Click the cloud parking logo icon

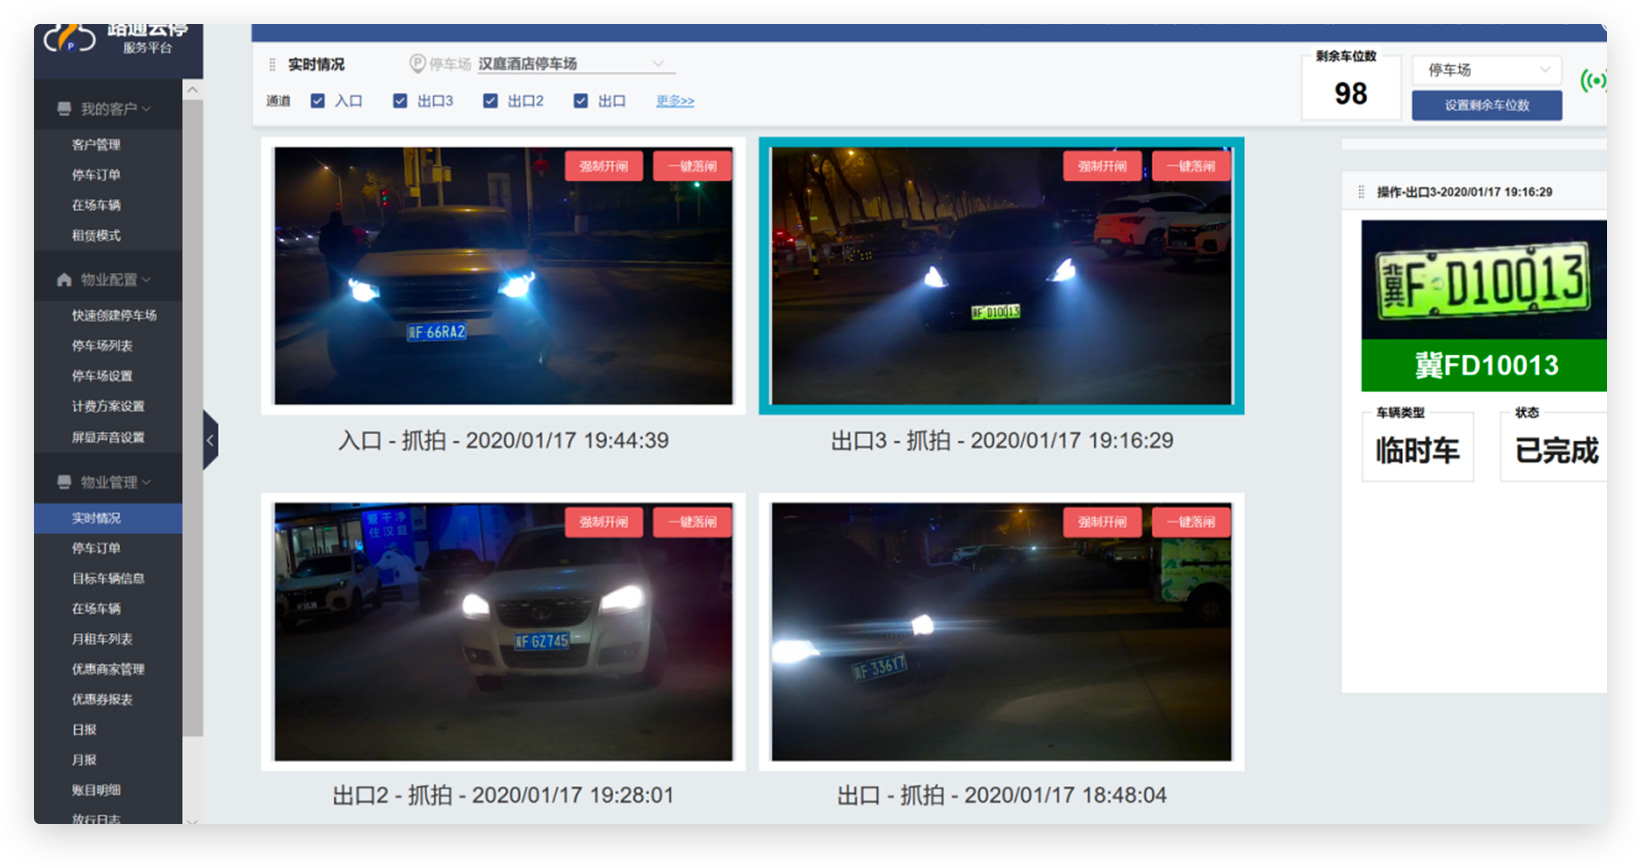69,40
